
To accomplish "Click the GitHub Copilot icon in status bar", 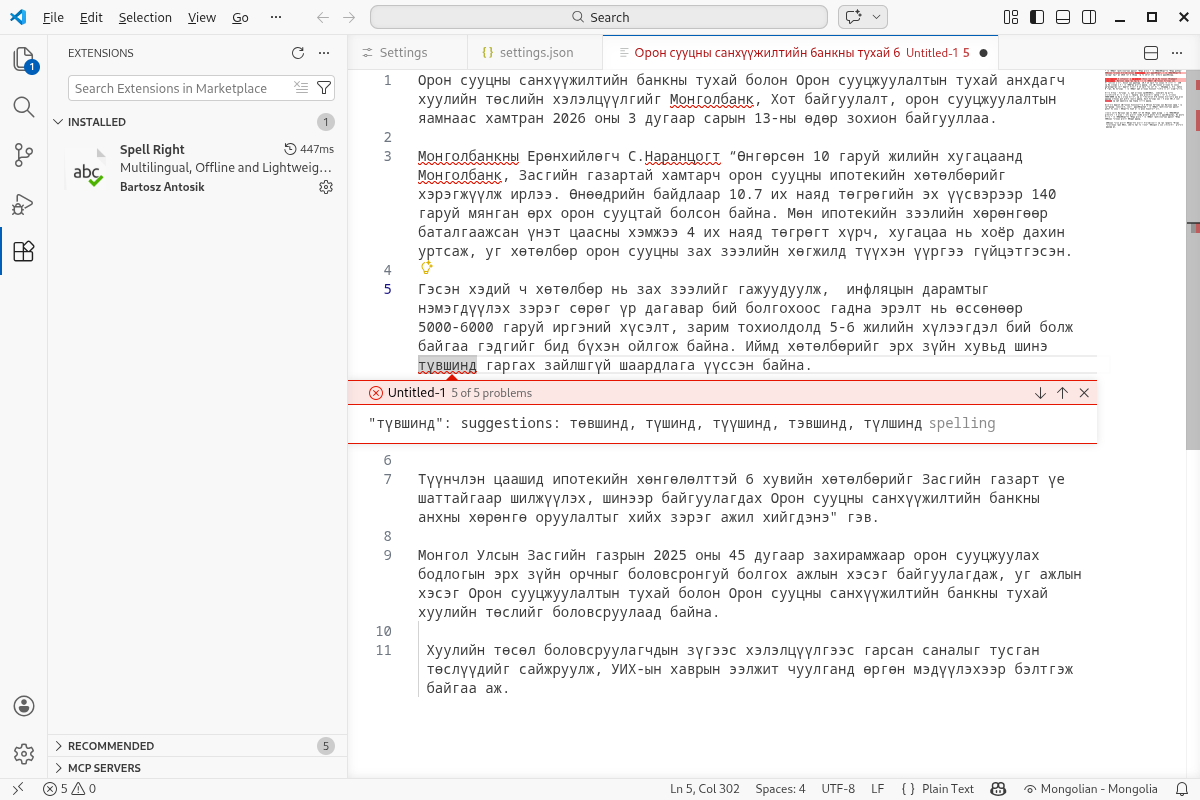I will tap(998, 789).
